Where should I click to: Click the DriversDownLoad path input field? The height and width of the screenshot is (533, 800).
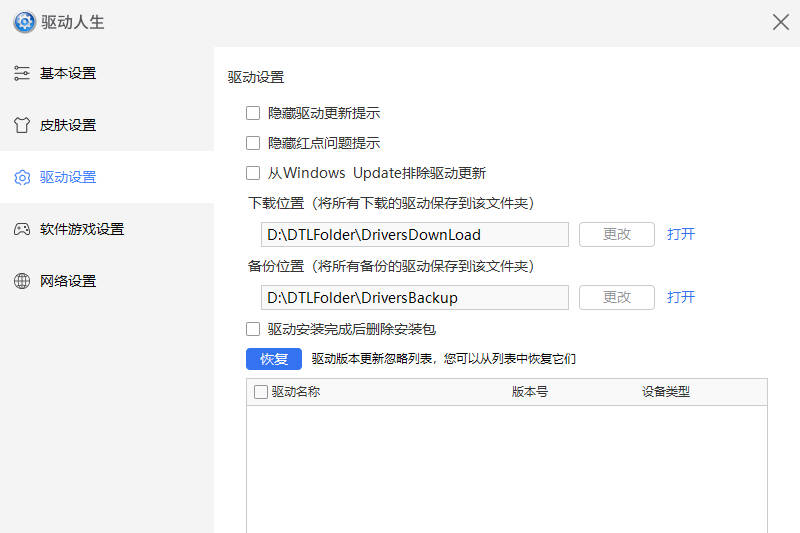pyautogui.click(x=415, y=234)
